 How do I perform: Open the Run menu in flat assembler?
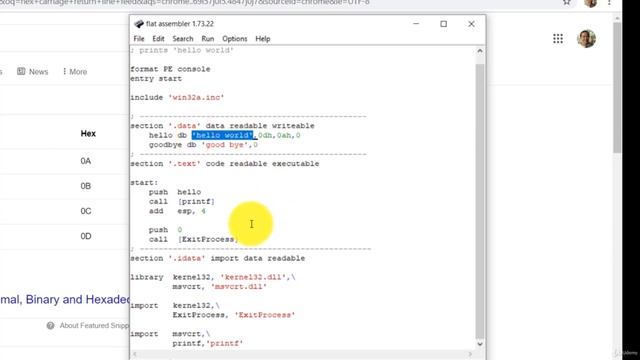click(208, 39)
